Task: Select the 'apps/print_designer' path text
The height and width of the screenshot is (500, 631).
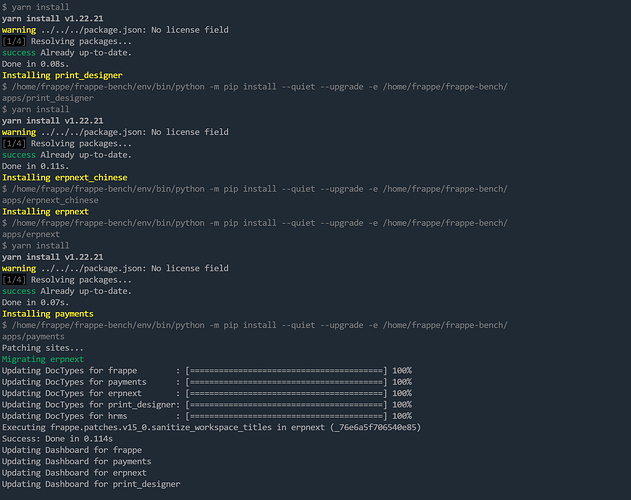Action: tap(48, 98)
